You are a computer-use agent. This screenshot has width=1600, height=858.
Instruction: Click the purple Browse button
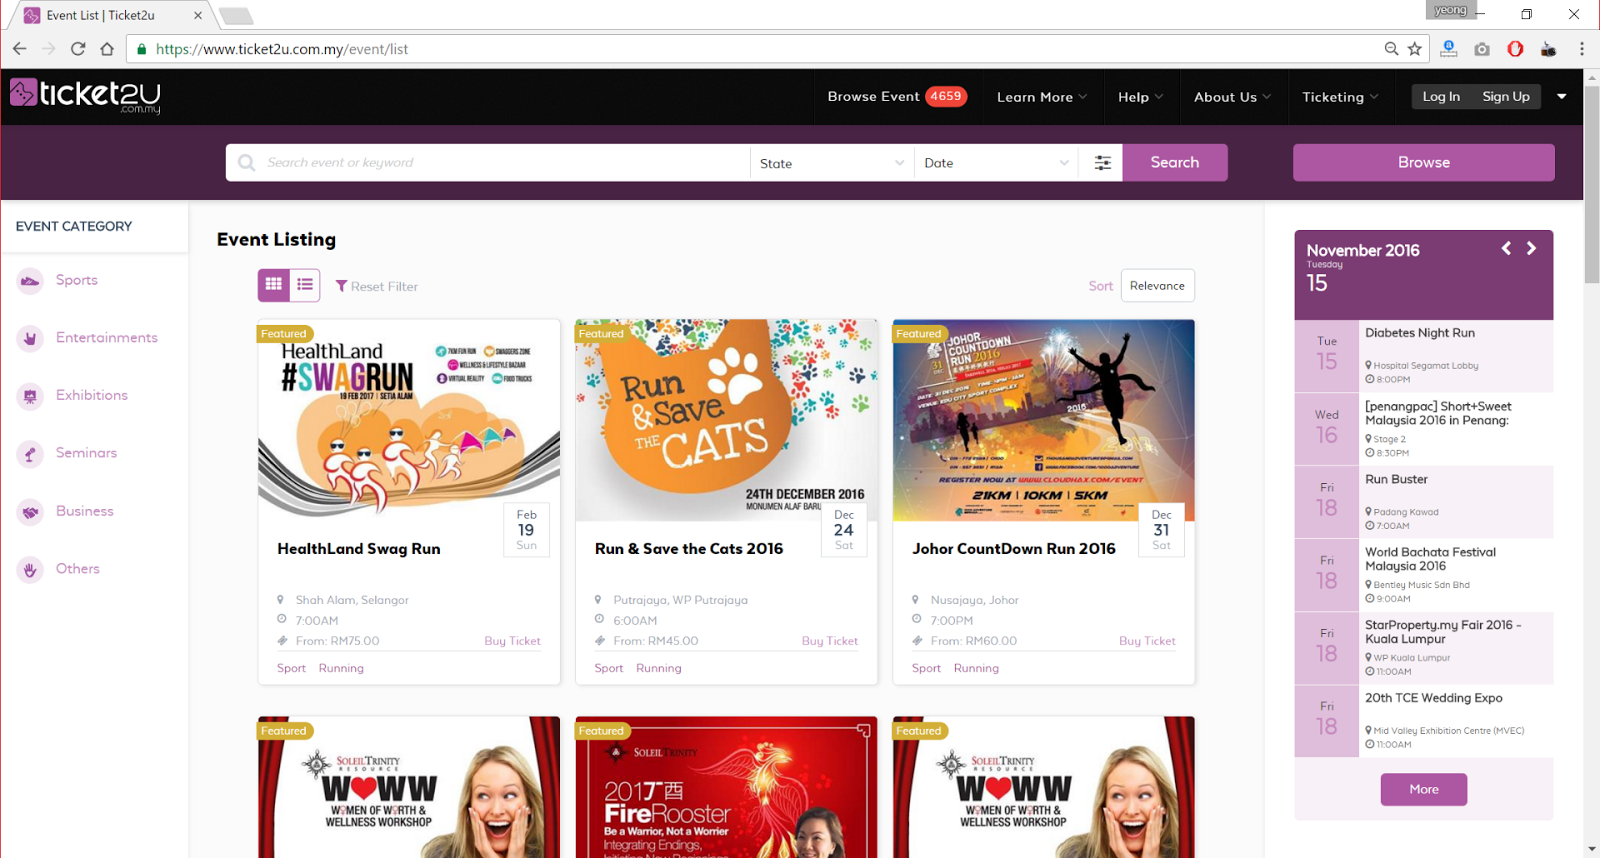pos(1423,162)
